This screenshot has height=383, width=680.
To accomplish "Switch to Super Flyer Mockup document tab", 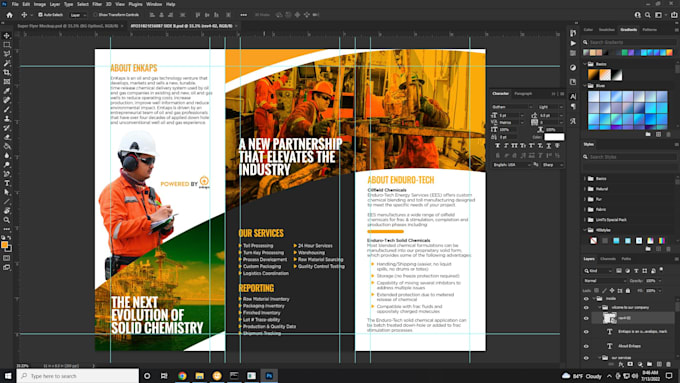I will (67, 26).
